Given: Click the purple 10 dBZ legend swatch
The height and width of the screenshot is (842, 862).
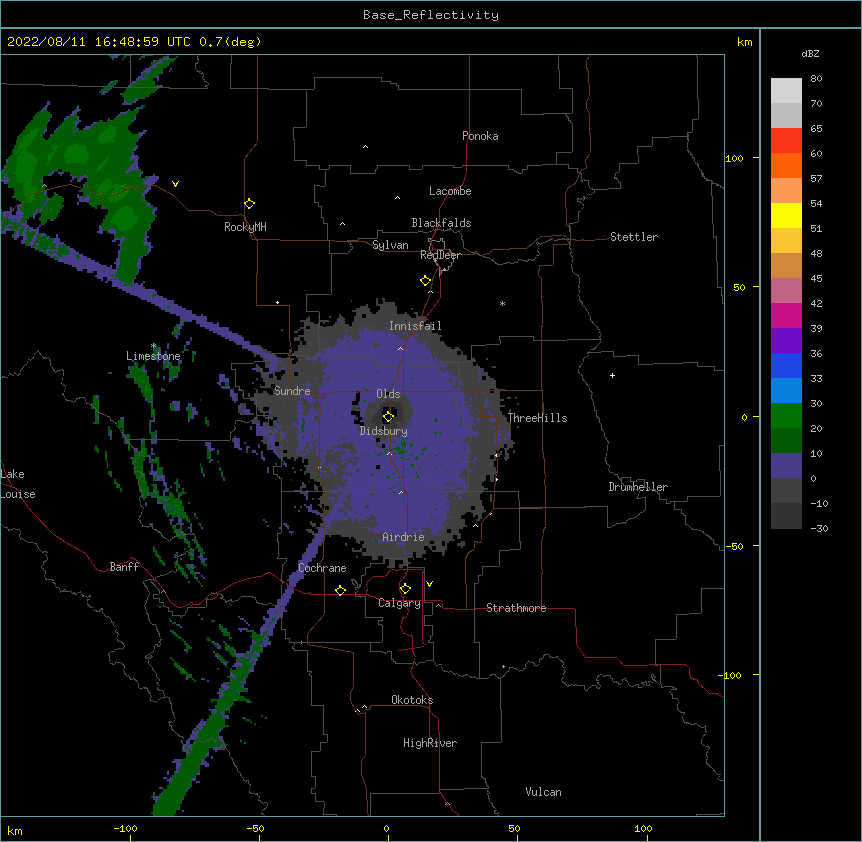Looking at the screenshot, I should 786,466.
